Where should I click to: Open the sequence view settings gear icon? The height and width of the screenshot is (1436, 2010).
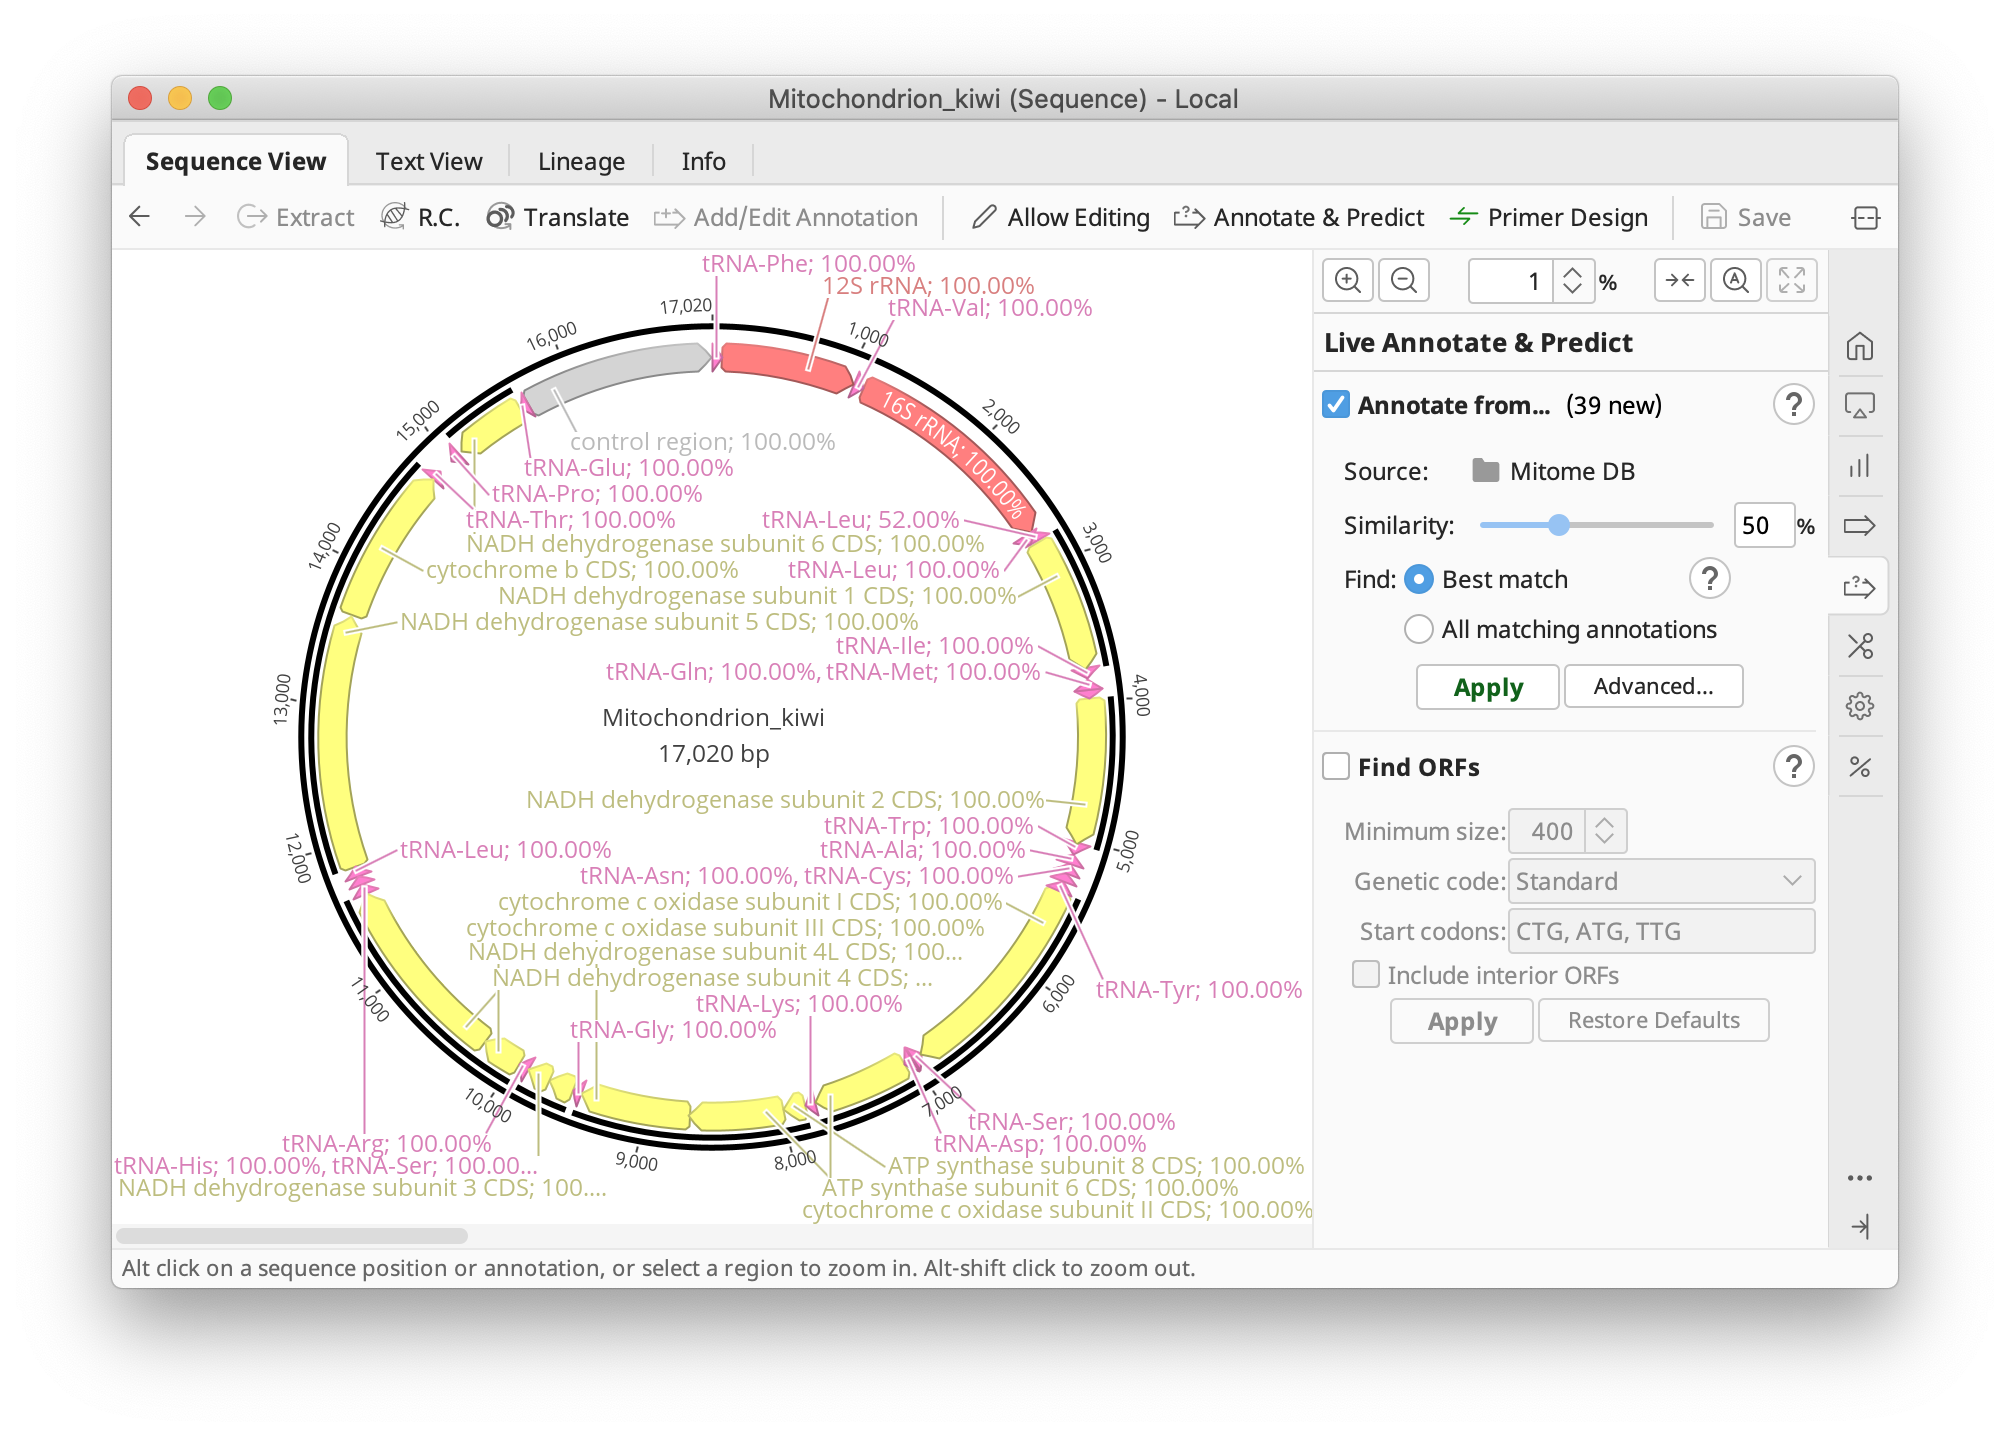click(x=1861, y=707)
